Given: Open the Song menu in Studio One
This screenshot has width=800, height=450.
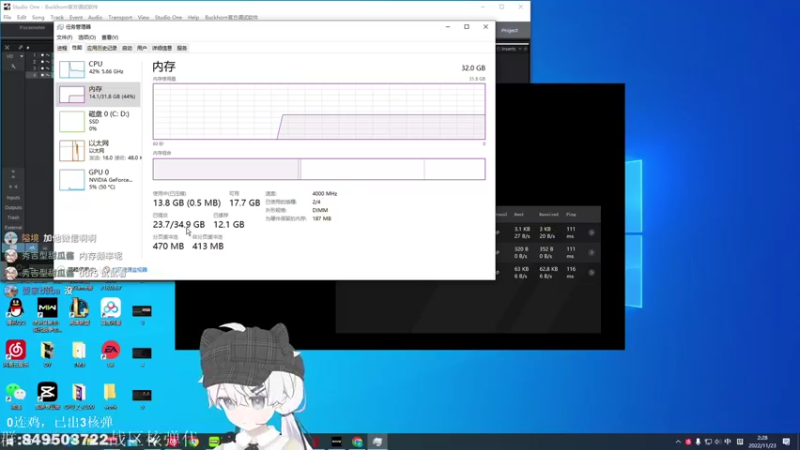Looking at the screenshot, I should (x=38, y=17).
